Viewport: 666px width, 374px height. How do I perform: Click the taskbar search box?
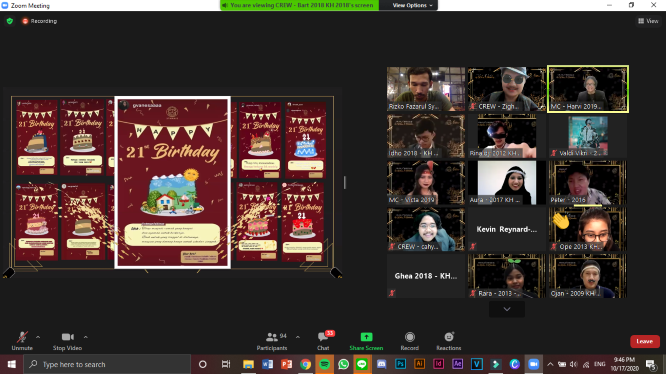[x=107, y=364]
